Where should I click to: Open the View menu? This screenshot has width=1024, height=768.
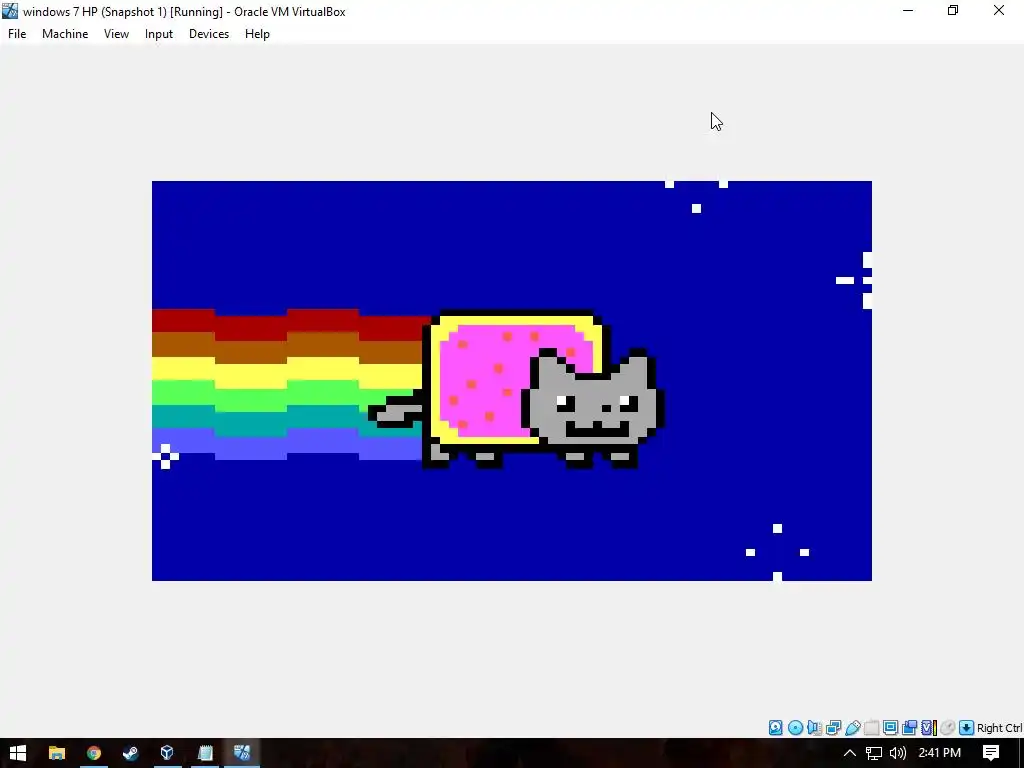tap(116, 34)
